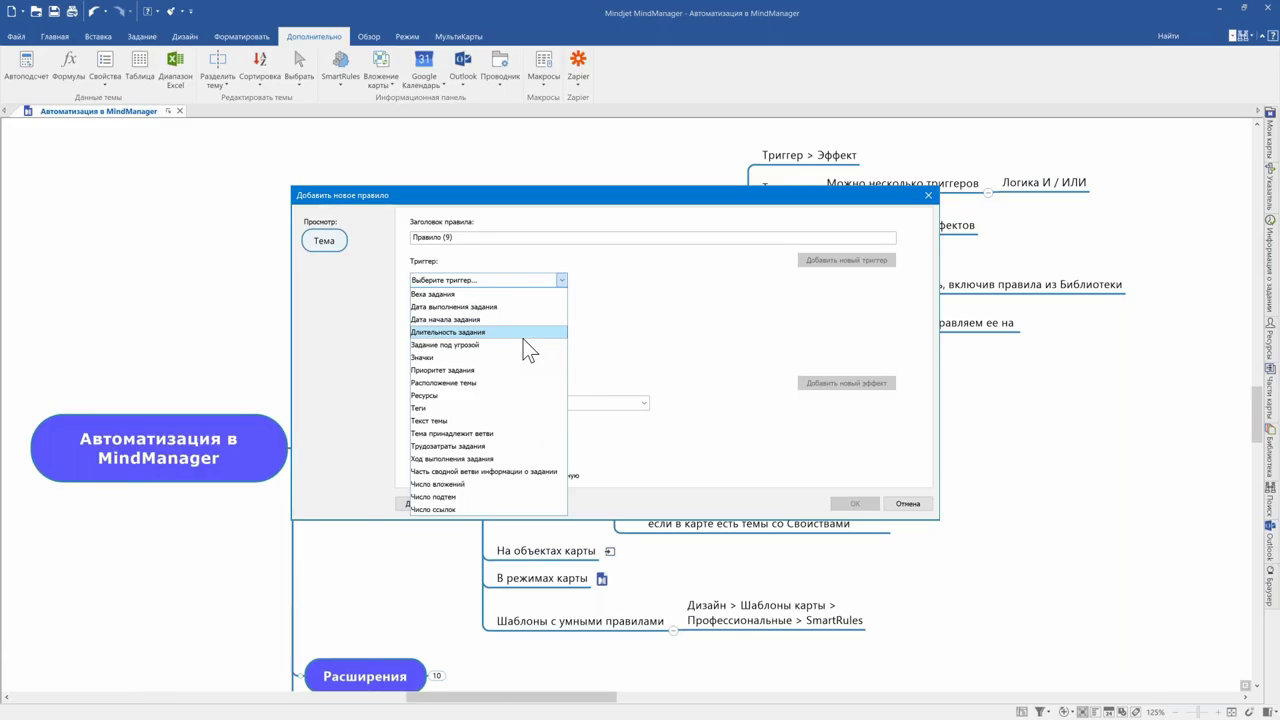Click the Save icon in quick access toolbar
1280x720 pixels.
[54, 11]
